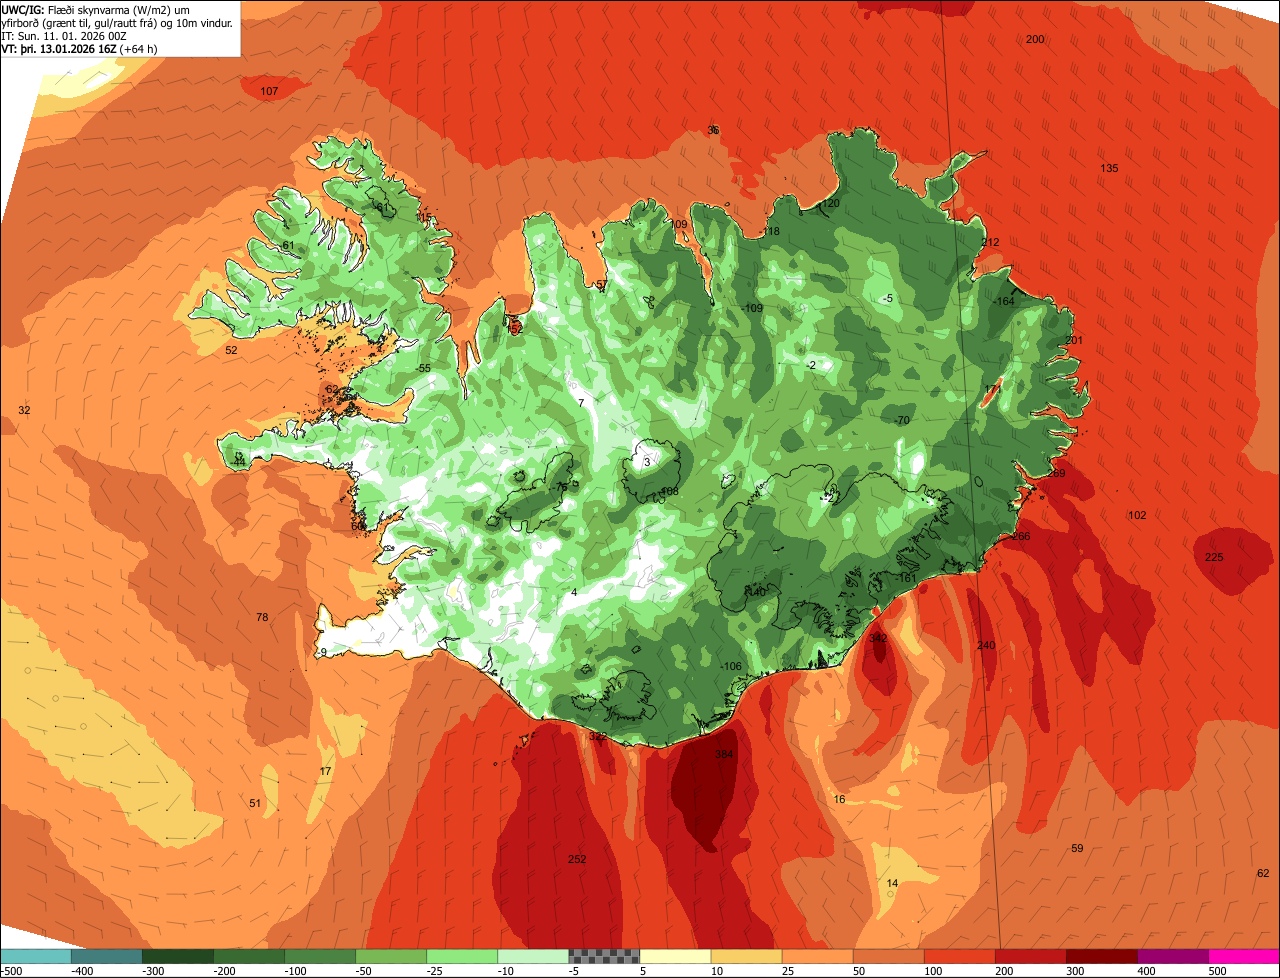Image resolution: width=1280 pixels, height=978 pixels.
Task: Click the '107' flux value on the map
Action: 269,91
